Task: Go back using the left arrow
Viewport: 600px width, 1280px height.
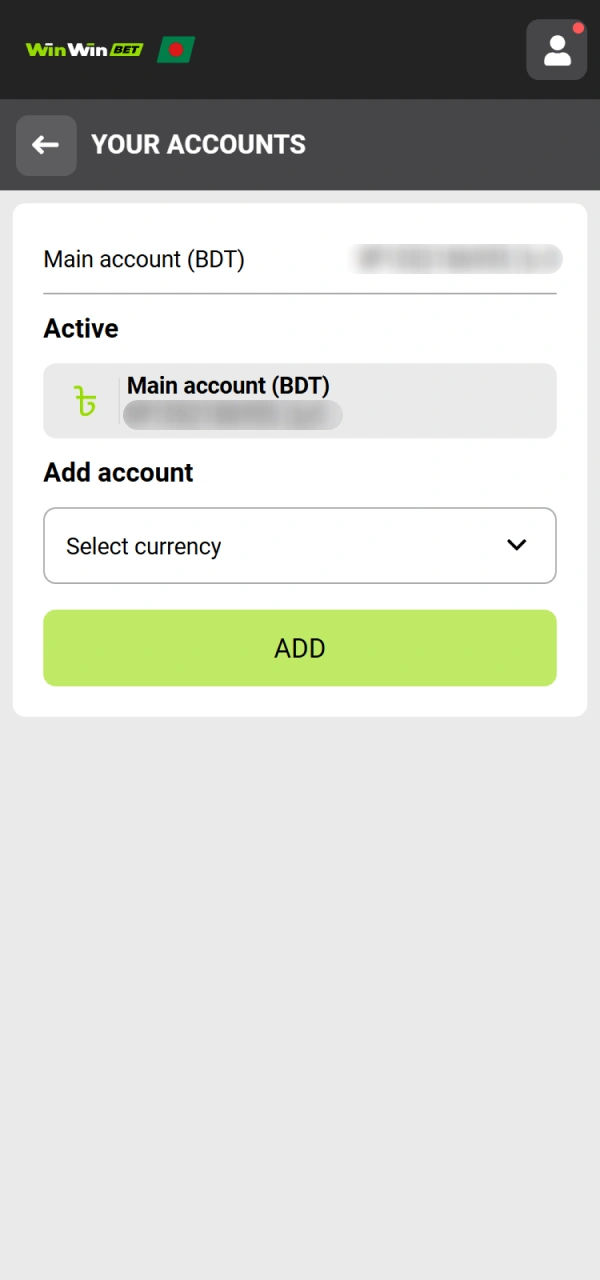Action: pyautogui.click(x=46, y=145)
